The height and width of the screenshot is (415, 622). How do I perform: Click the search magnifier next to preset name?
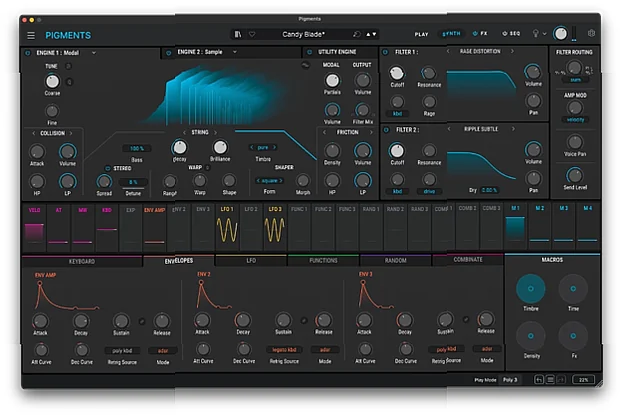coord(357,35)
